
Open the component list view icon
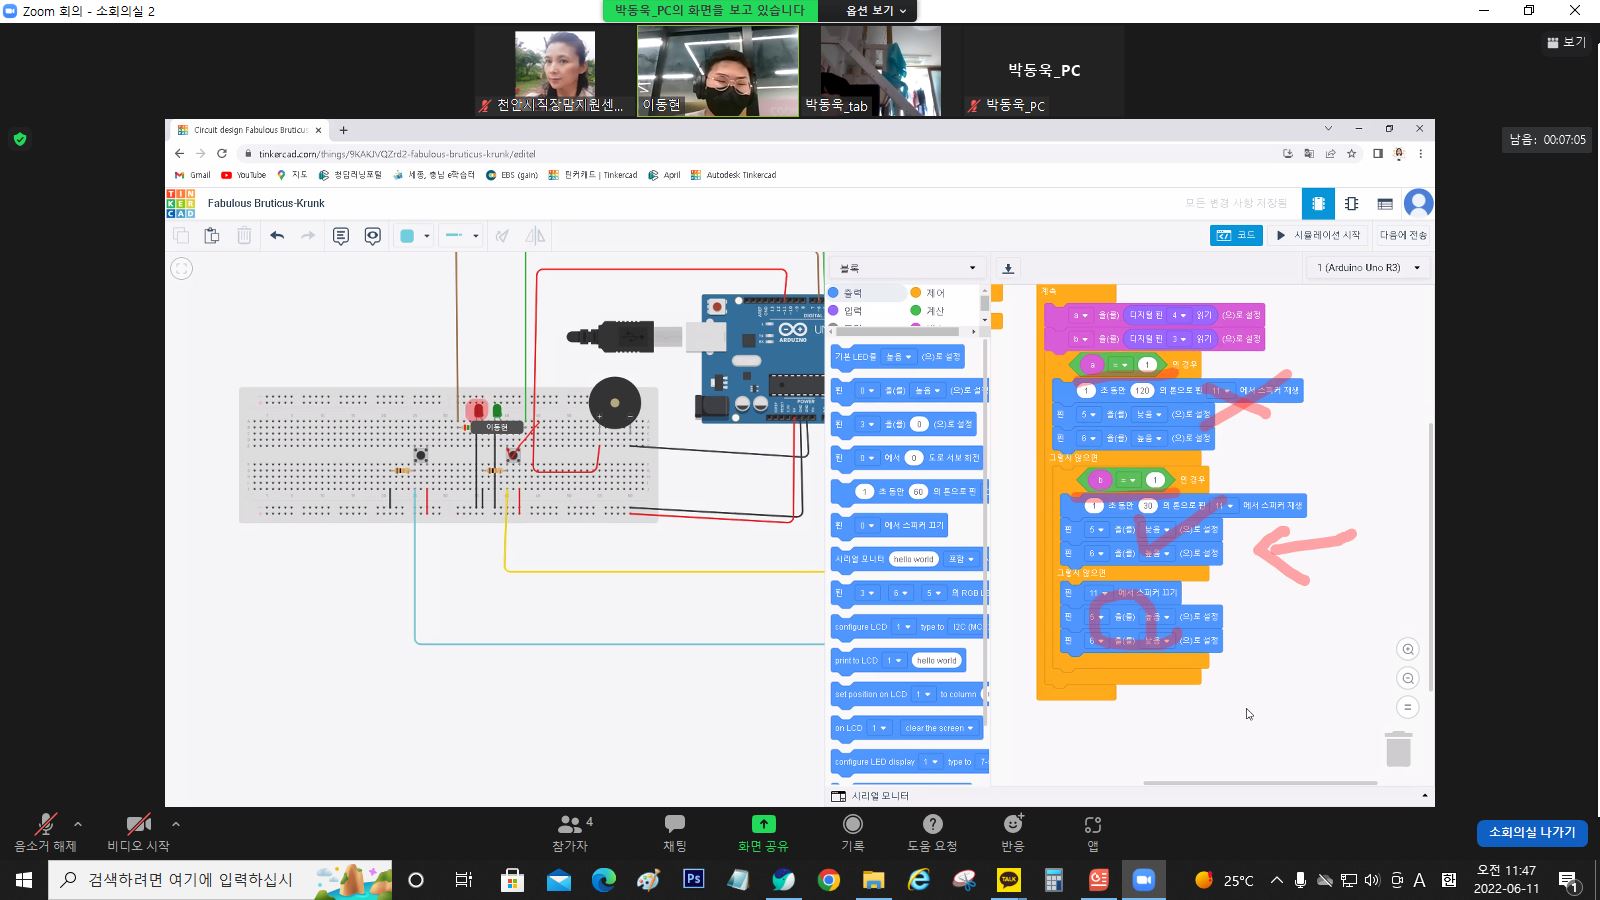tap(1385, 204)
